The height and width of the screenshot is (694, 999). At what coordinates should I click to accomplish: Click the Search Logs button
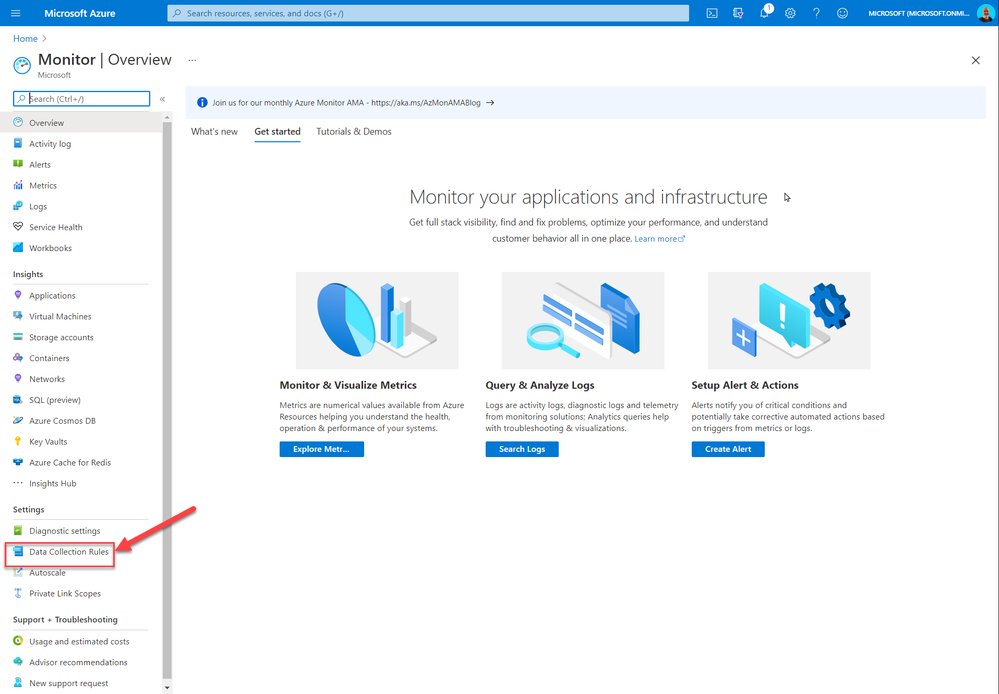[522, 449]
